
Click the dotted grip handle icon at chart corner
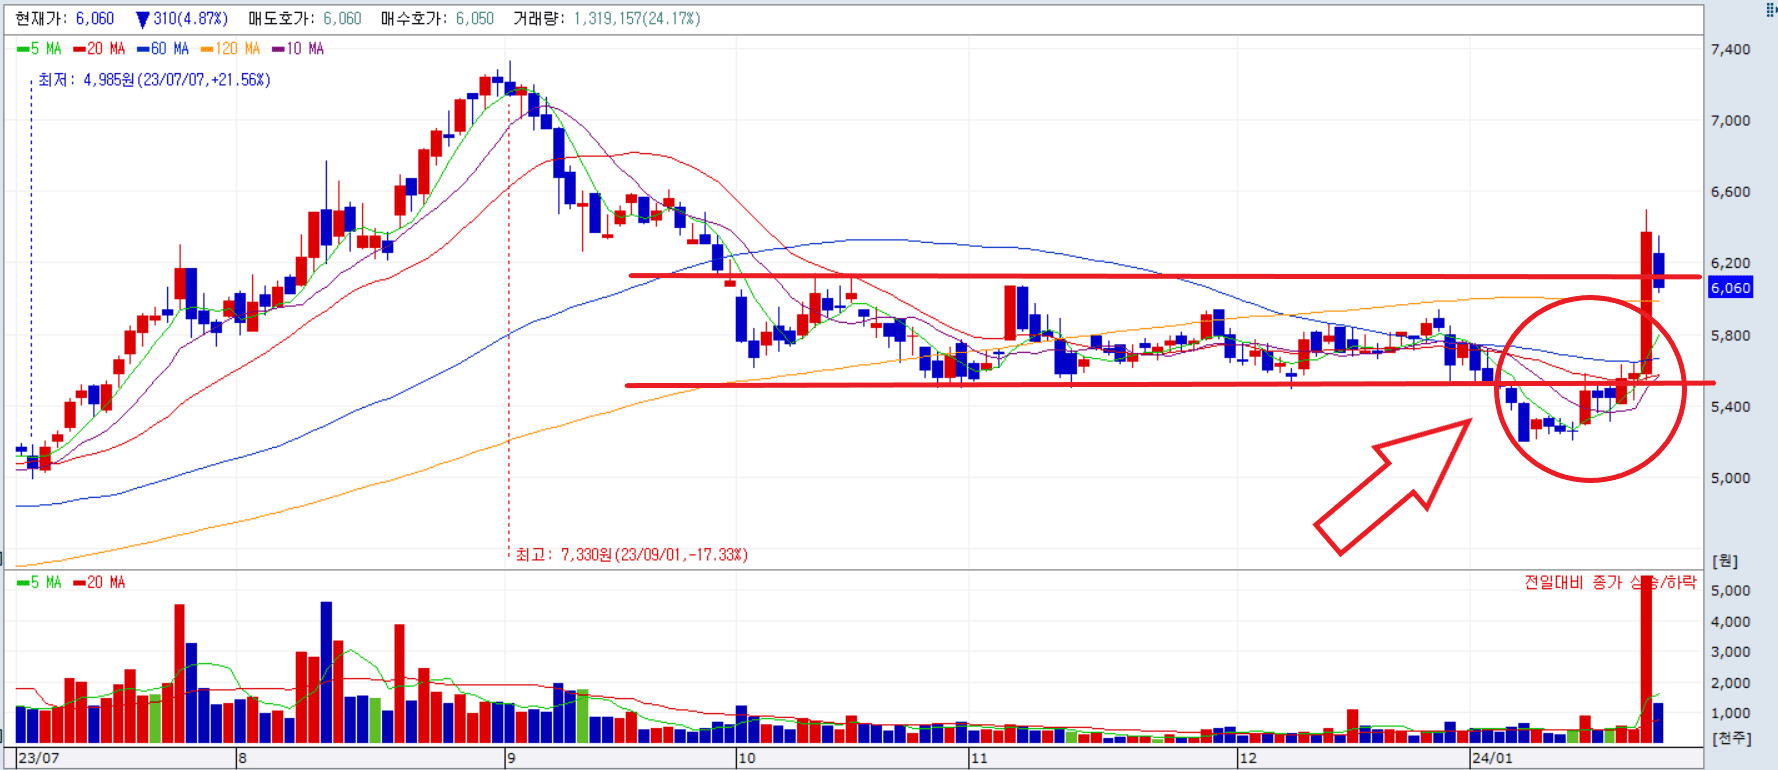(1771, 10)
